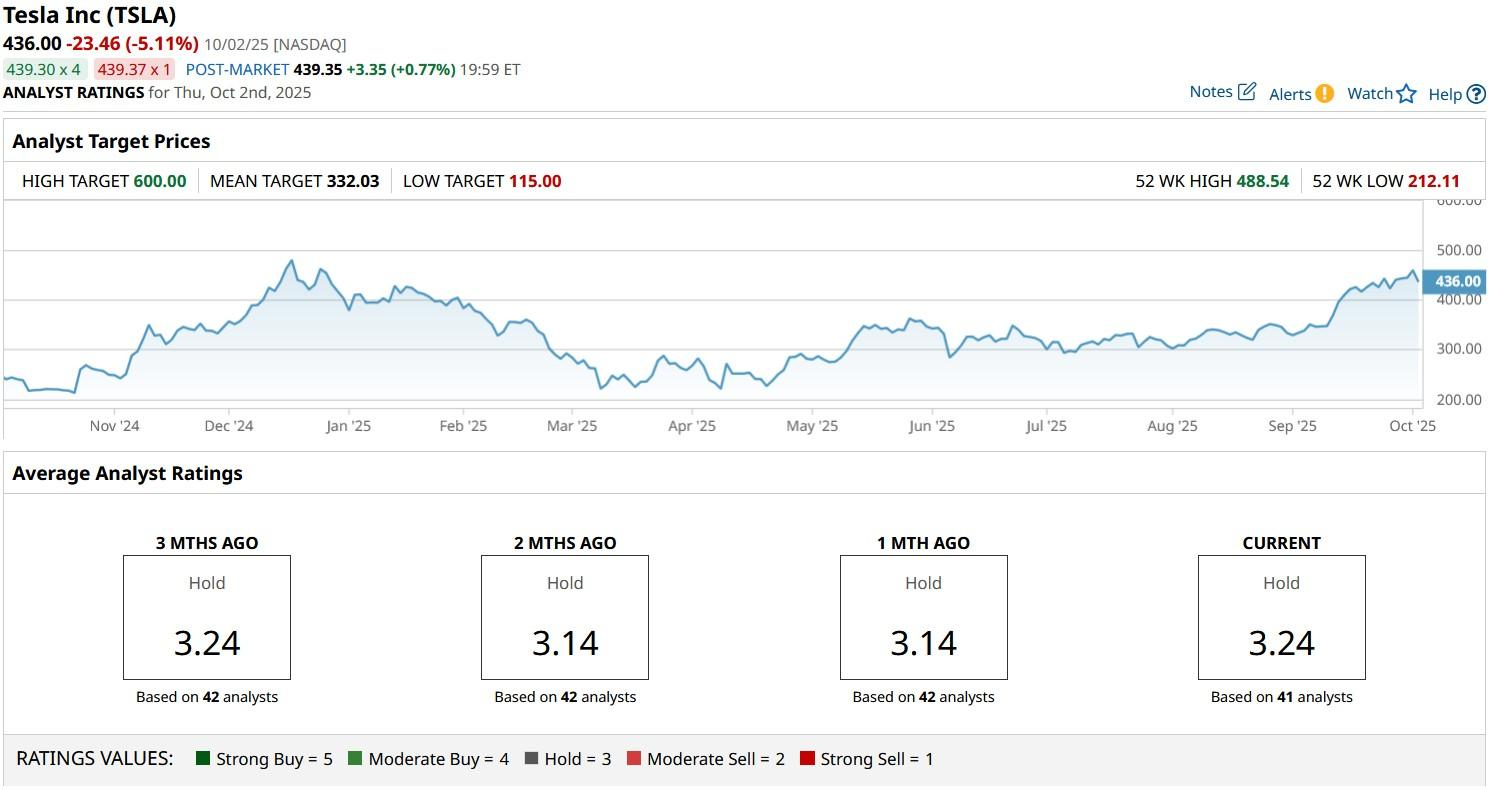Open Help via question mark icon
The width and height of the screenshot is (1491, 790).
point(1476,95)
